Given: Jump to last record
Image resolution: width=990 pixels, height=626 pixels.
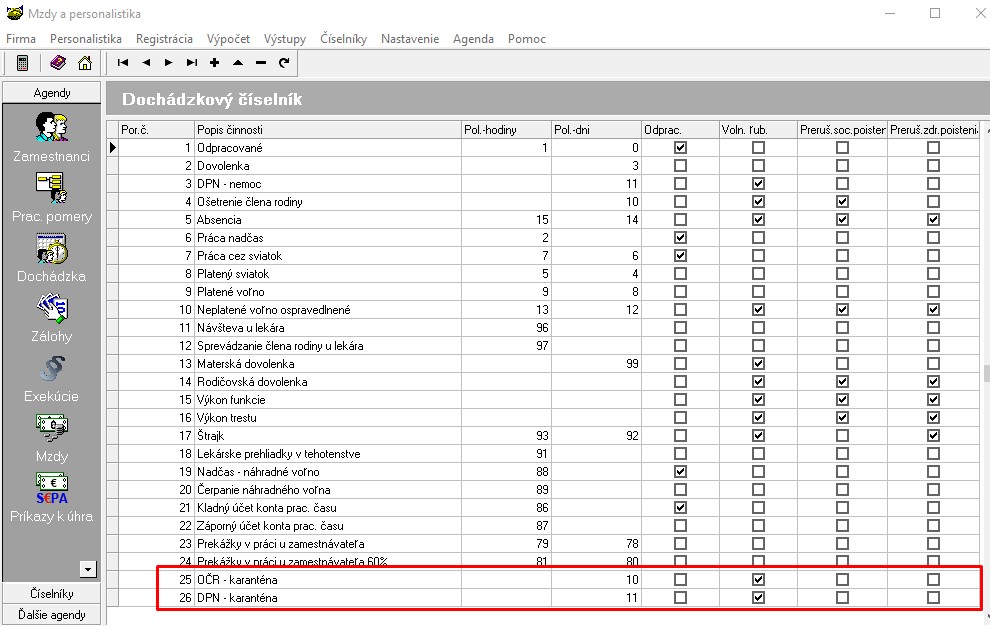Looking at the screenshot, I should tap(192, 63).
